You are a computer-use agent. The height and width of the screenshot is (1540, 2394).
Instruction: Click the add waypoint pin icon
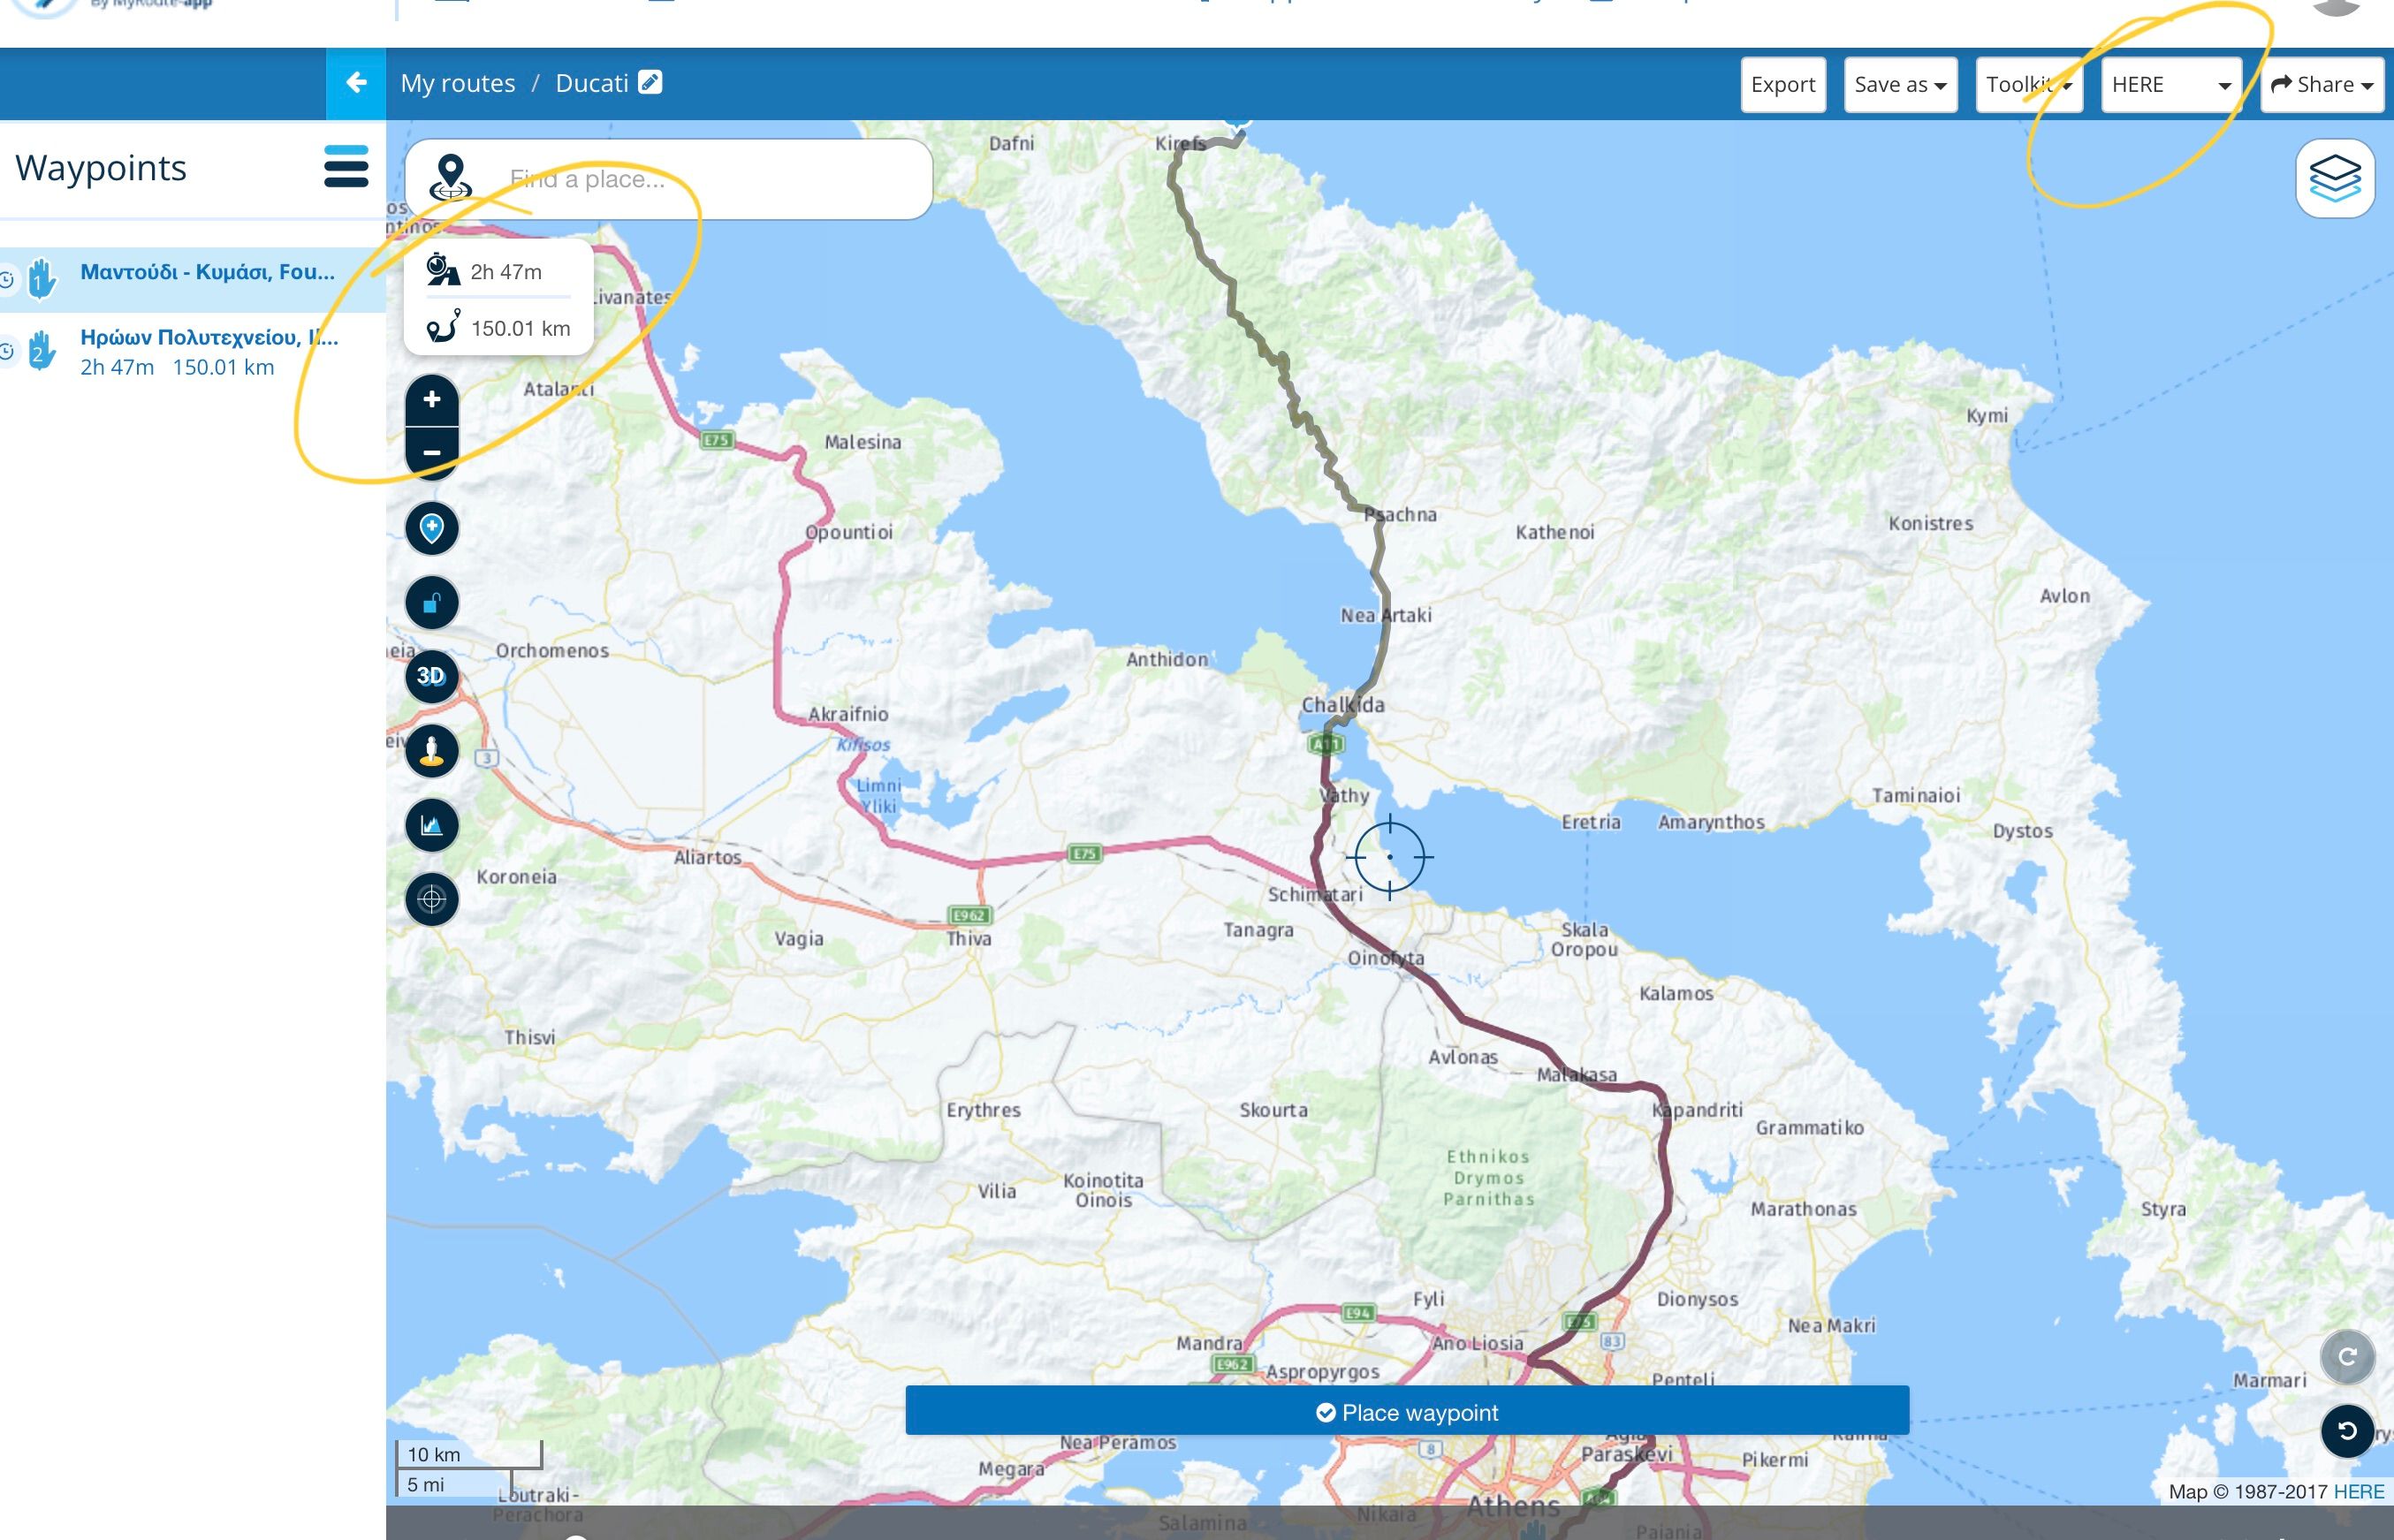pos(432,528)
